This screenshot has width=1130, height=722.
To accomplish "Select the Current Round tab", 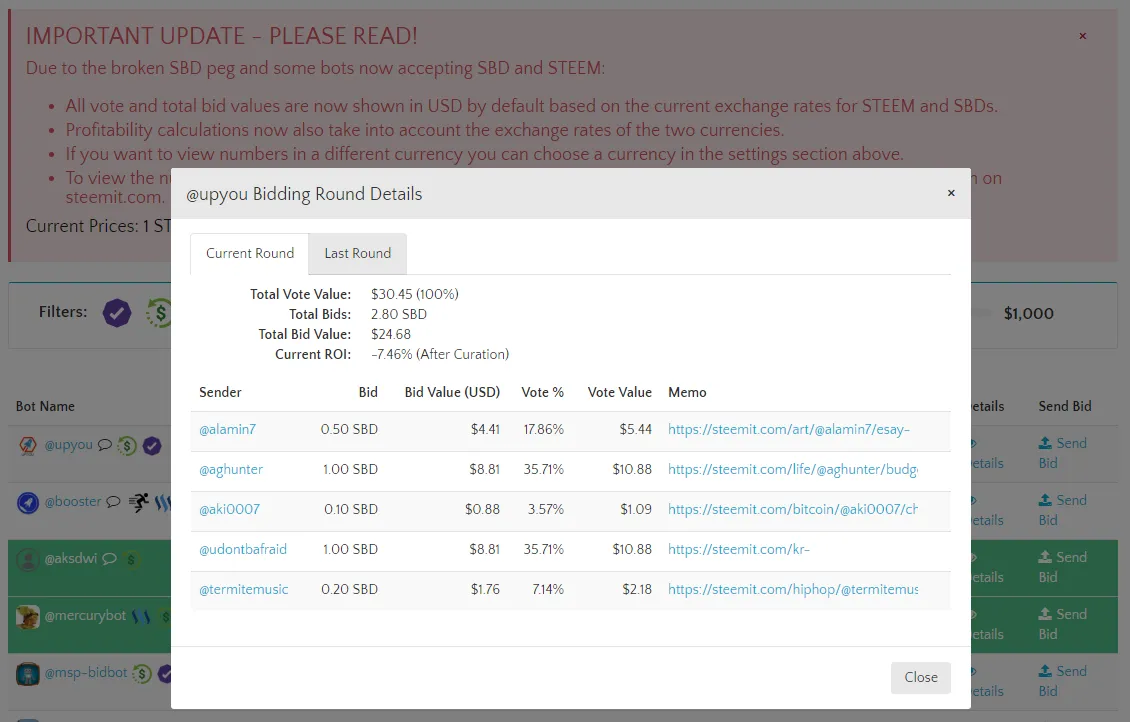I will pyautogui.click(x=250, y=254).
